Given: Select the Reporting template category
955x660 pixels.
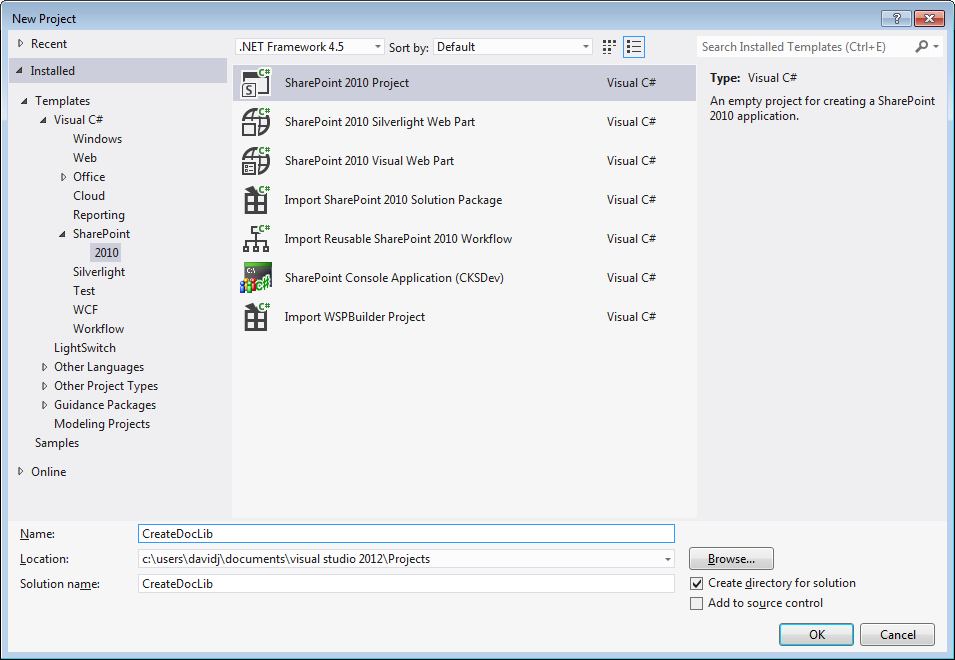Looking at the screenshot, I should tap(99, 215).
